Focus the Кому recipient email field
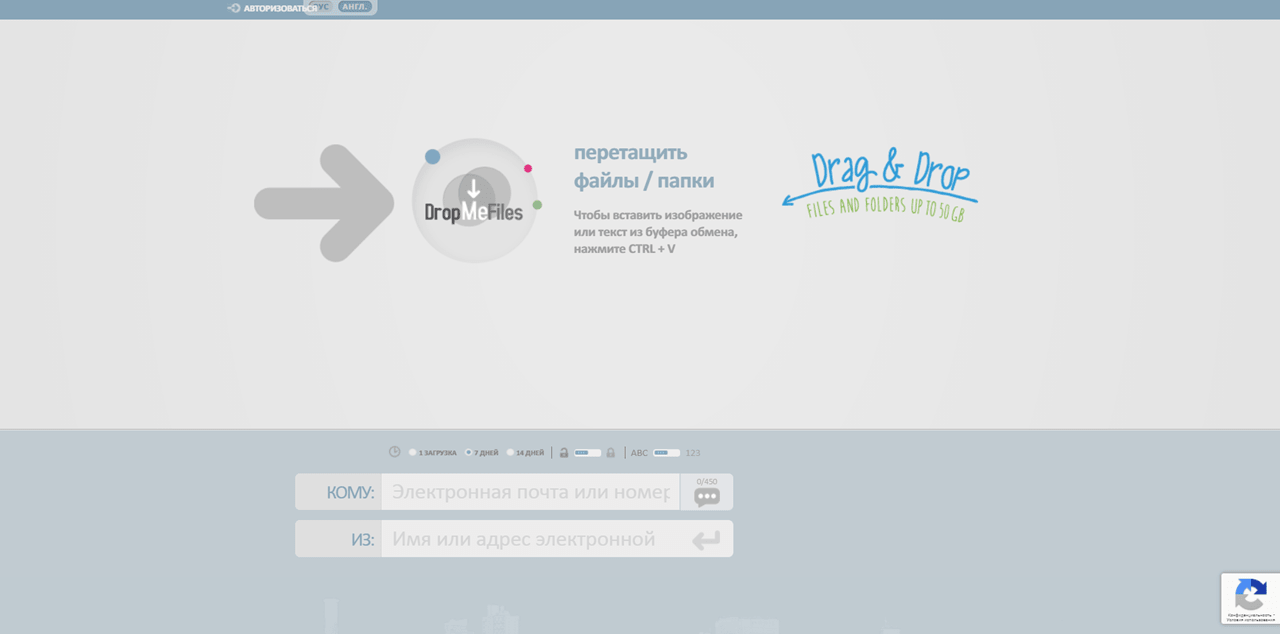Screen dimensions: 1280x634 pos(530,492)
